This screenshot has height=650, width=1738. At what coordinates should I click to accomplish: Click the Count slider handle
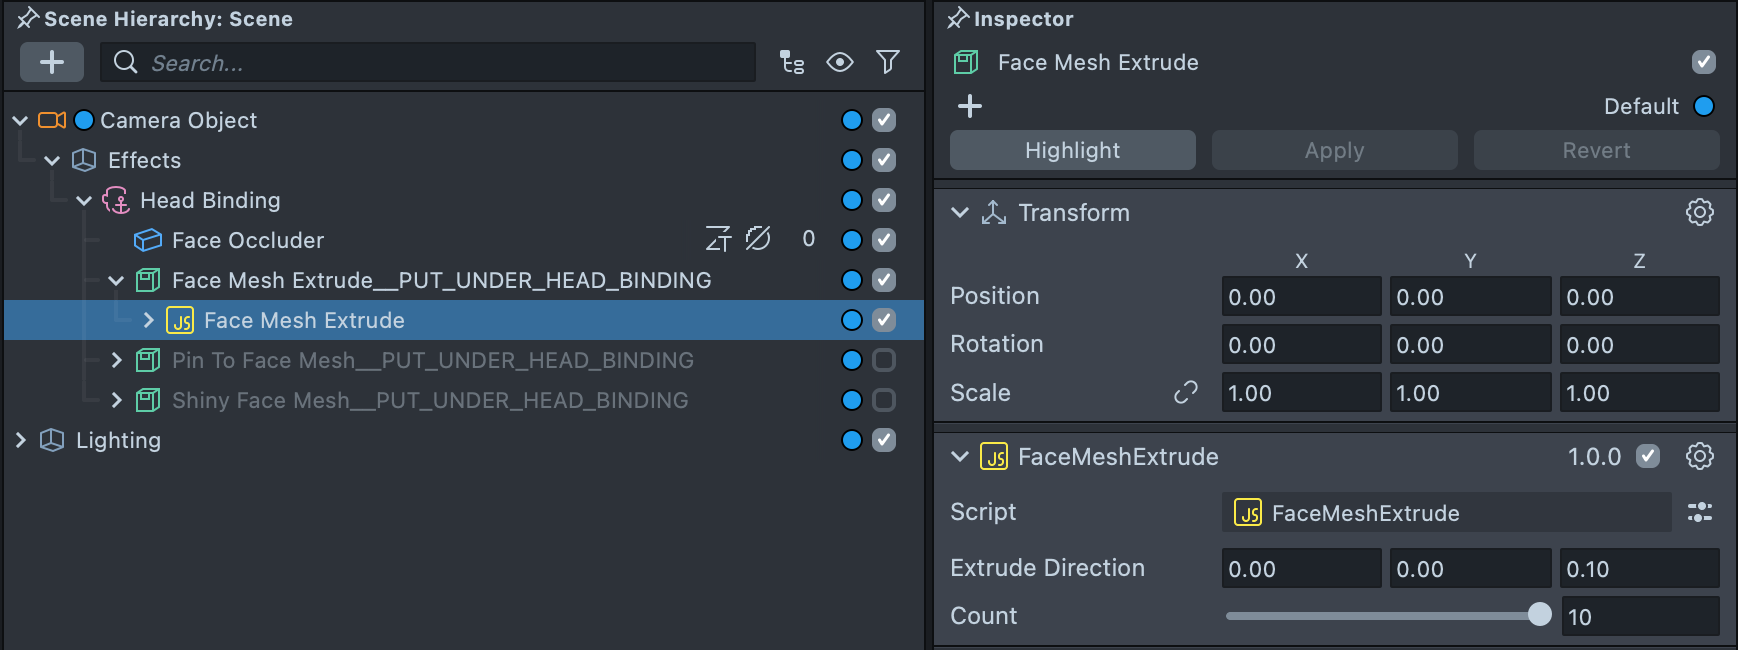click(x=1540, y=615)
